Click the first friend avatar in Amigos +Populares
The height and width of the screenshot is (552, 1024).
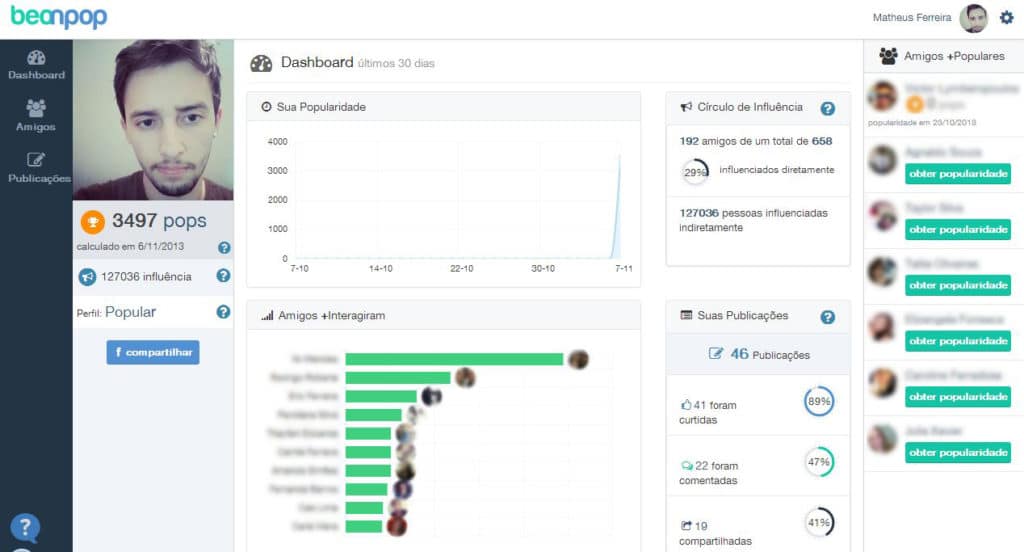(882, 96)
